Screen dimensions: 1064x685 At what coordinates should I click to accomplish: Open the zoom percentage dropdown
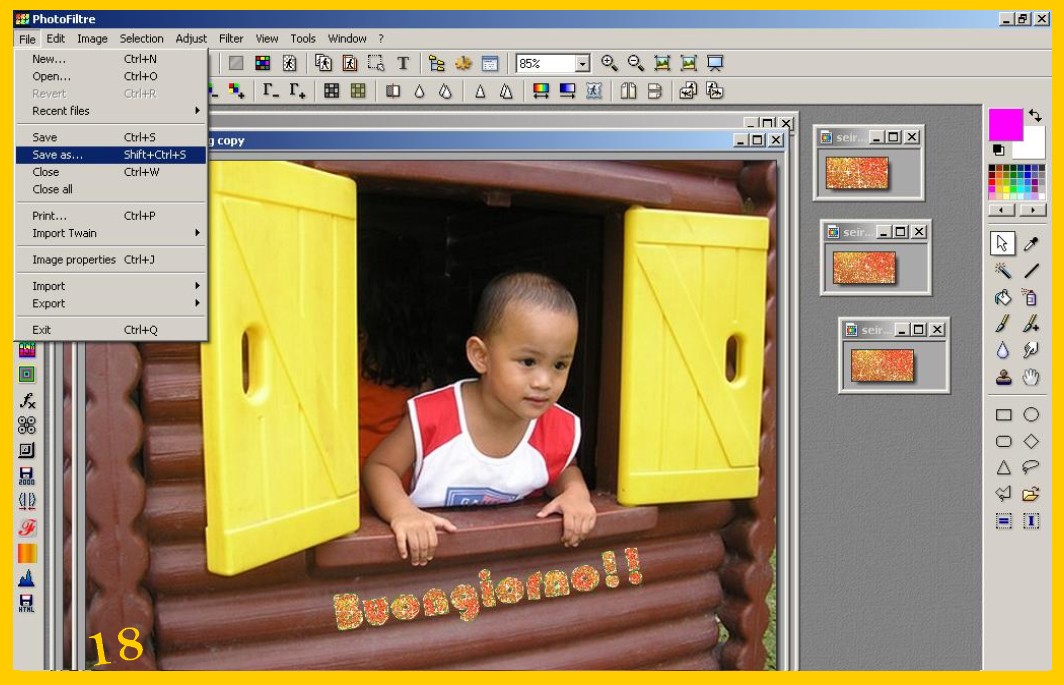582,64
